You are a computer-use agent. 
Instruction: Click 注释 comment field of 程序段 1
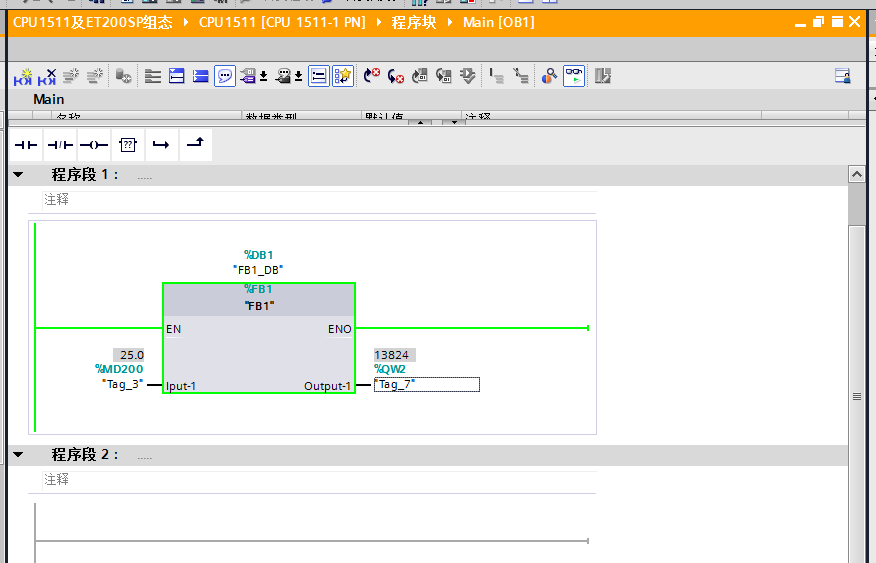pyautogui.click(x=320, y=200)
